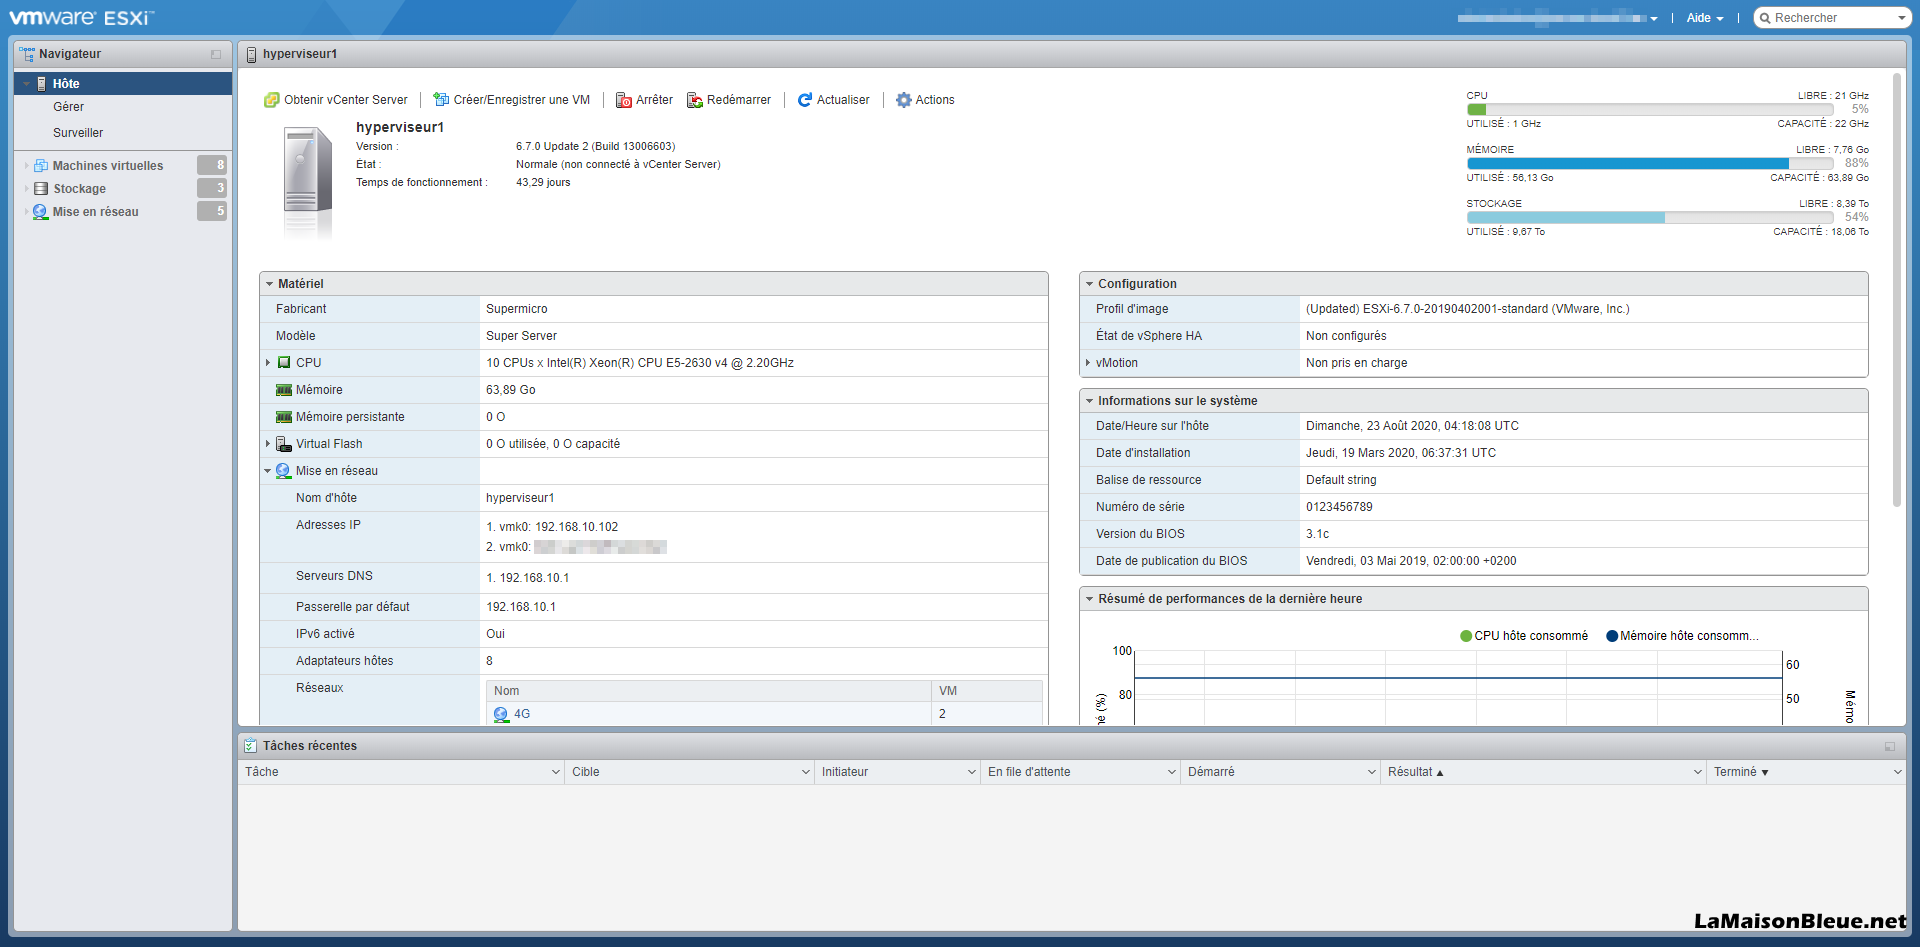Open the Aide dropdown menu
This screenshot has height=947, width=1920.
1705,18
